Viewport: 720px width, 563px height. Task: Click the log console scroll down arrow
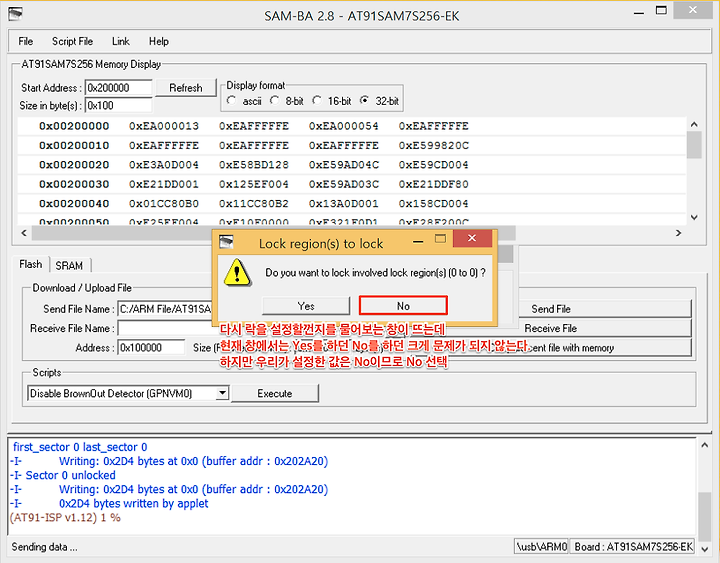tap(704, 548)
